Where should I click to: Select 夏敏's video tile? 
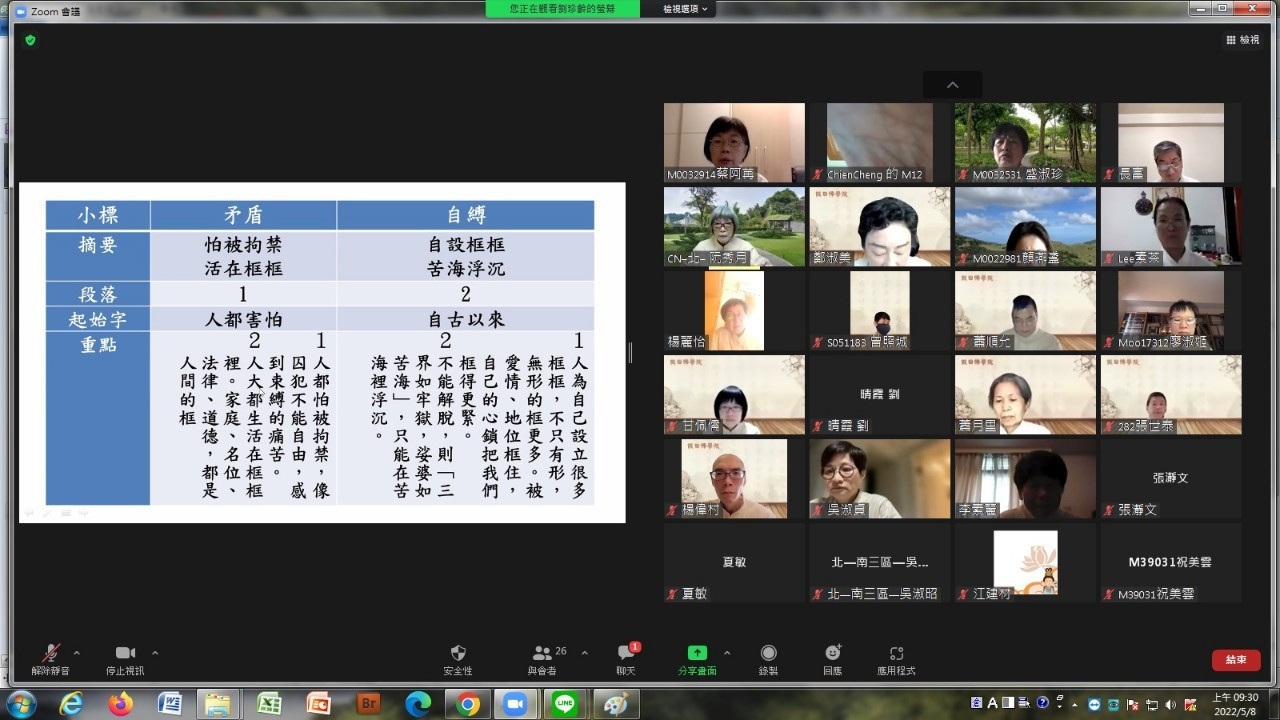click(733, 561)
